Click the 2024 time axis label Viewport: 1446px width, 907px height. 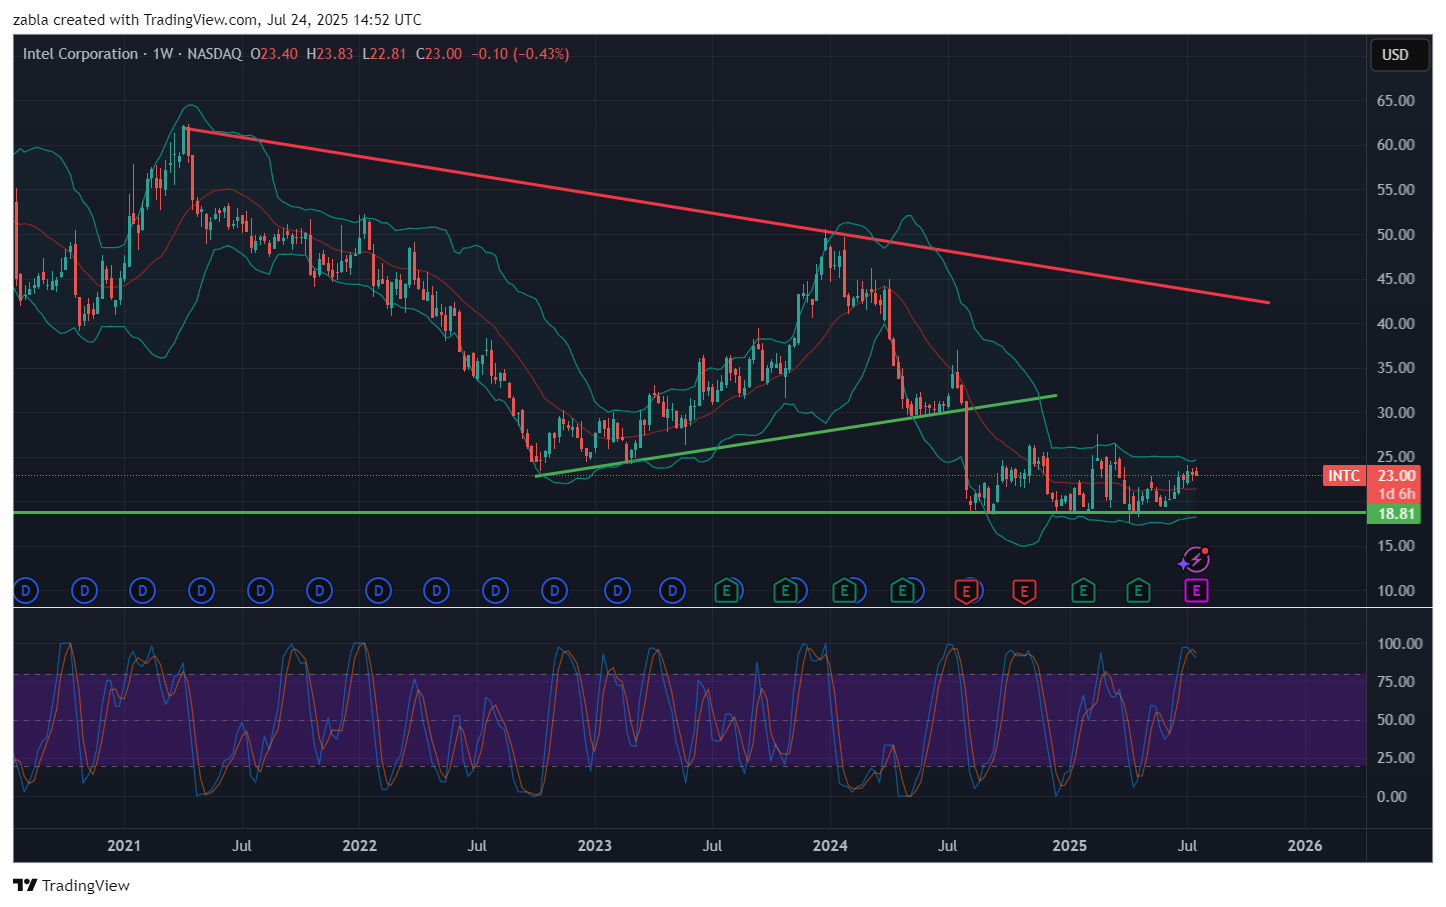[830, 846]
